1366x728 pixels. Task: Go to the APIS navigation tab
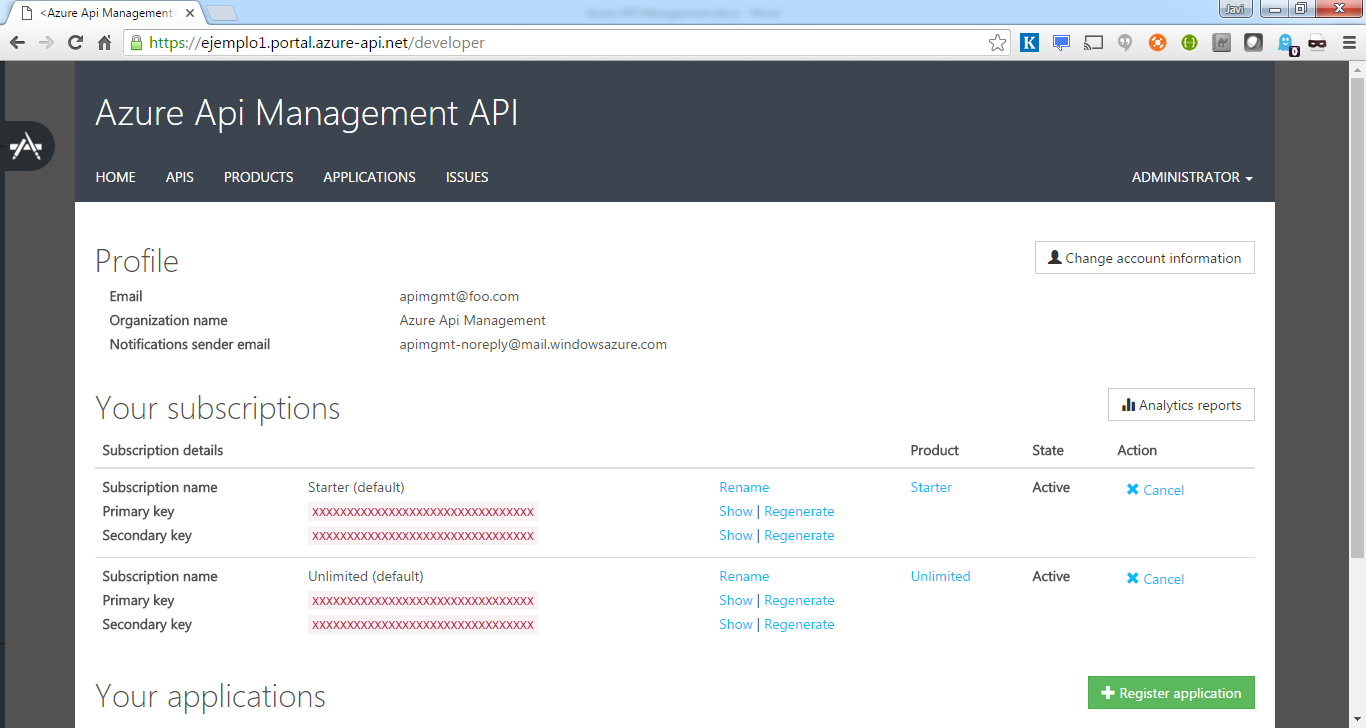[x=180, y=177]
